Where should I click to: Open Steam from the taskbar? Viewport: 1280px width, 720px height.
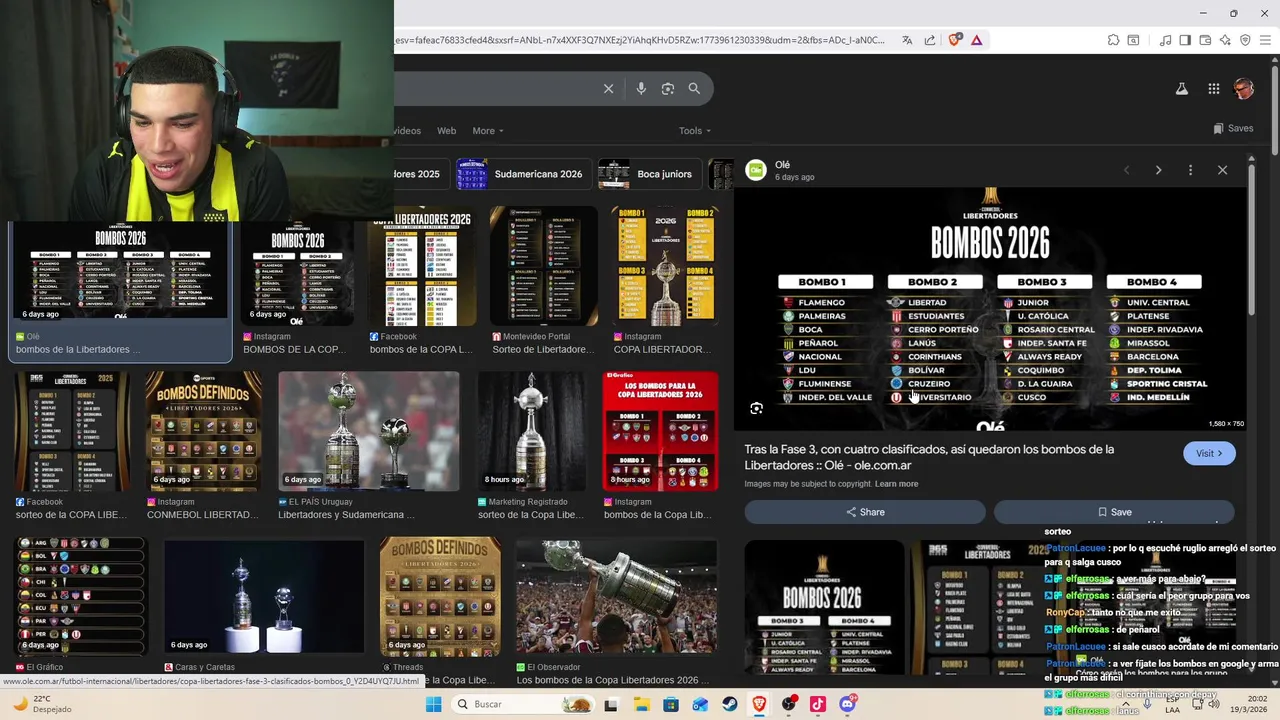point(730,704)
